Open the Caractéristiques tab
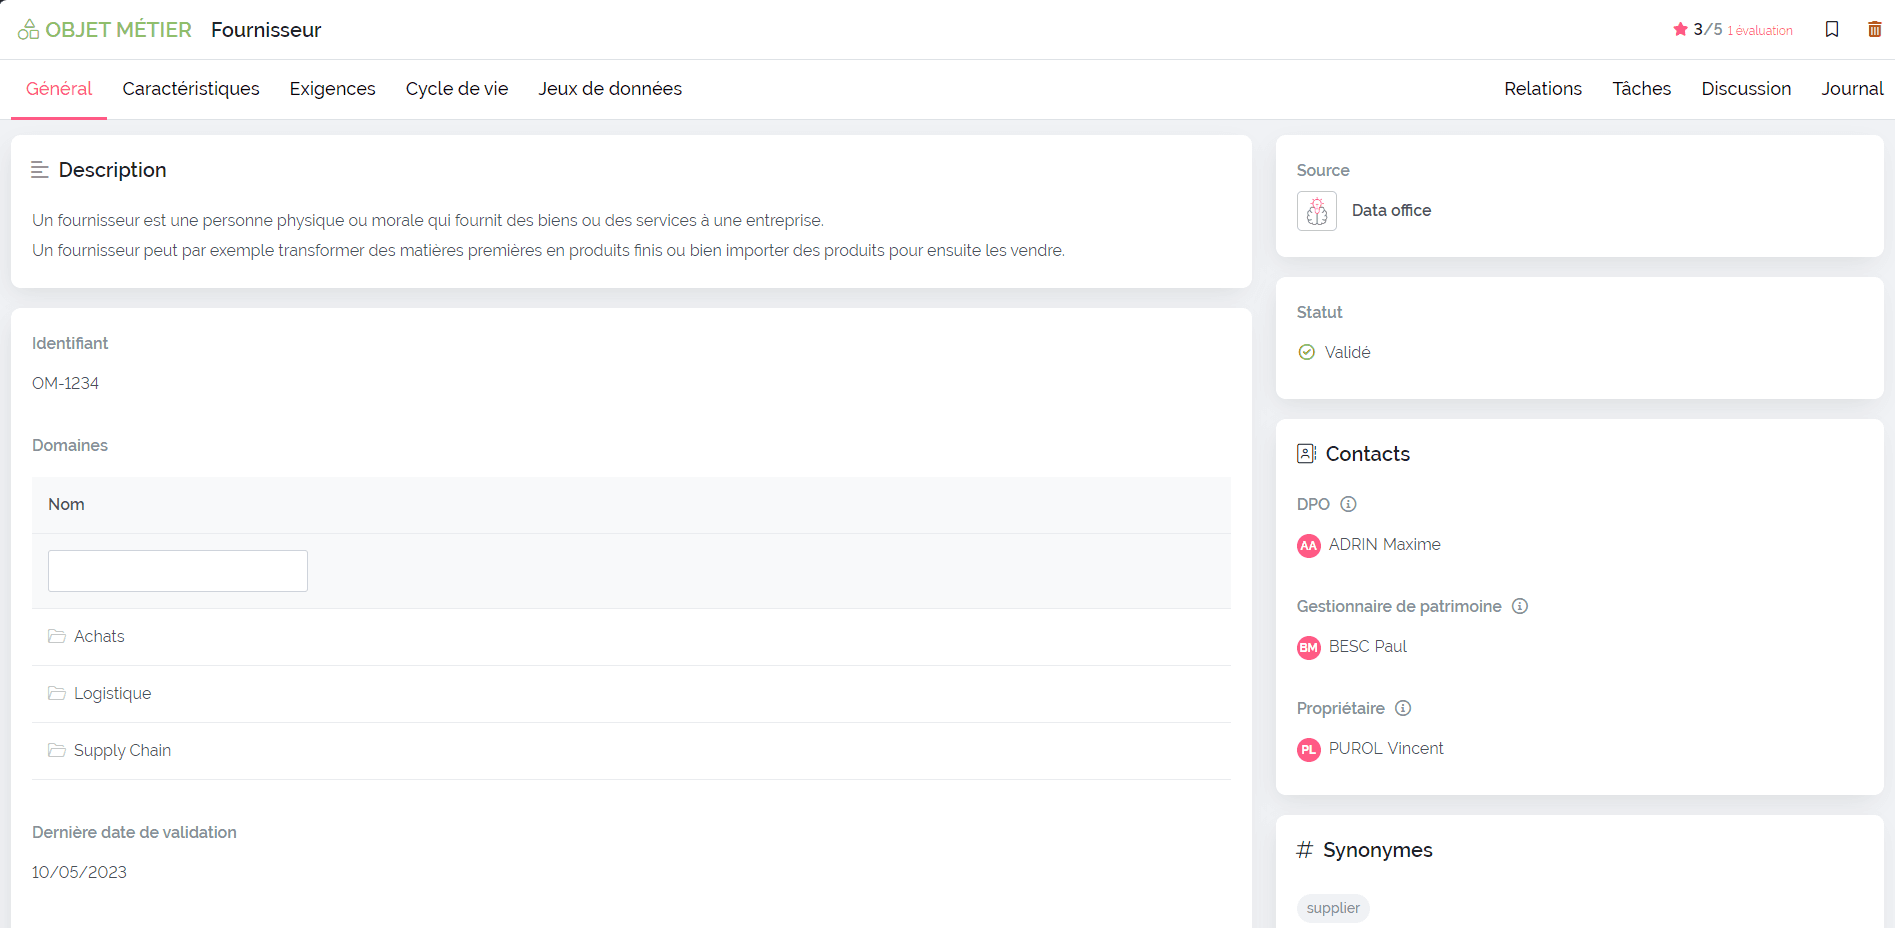Image resolution: width=1895 pixels, height=928 pixels. coord(191,89)
